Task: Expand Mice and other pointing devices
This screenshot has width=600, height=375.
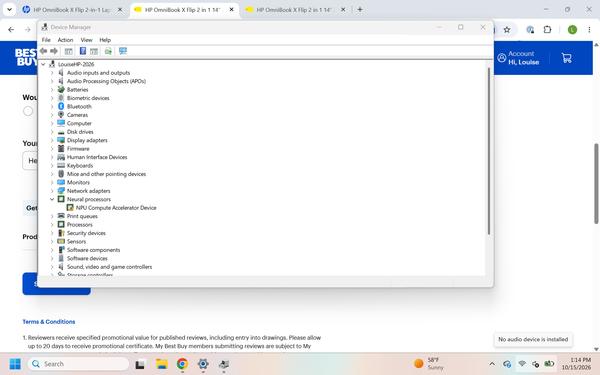Action: click(x=52, y=174)
